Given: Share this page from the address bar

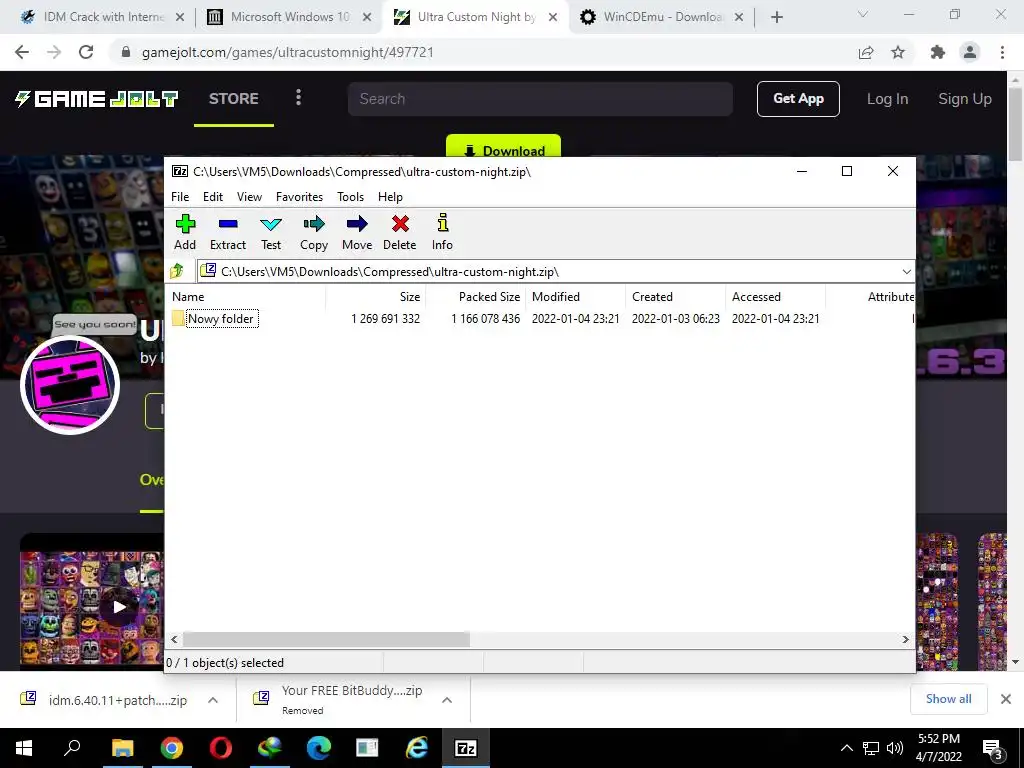Looking at the screenshot, I should click(866, 52).
